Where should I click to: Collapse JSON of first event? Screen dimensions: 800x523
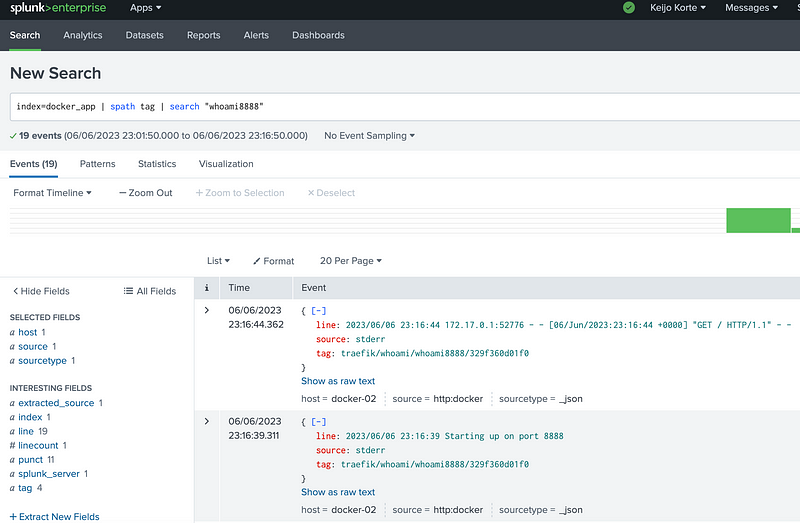(x=318, y=311)
